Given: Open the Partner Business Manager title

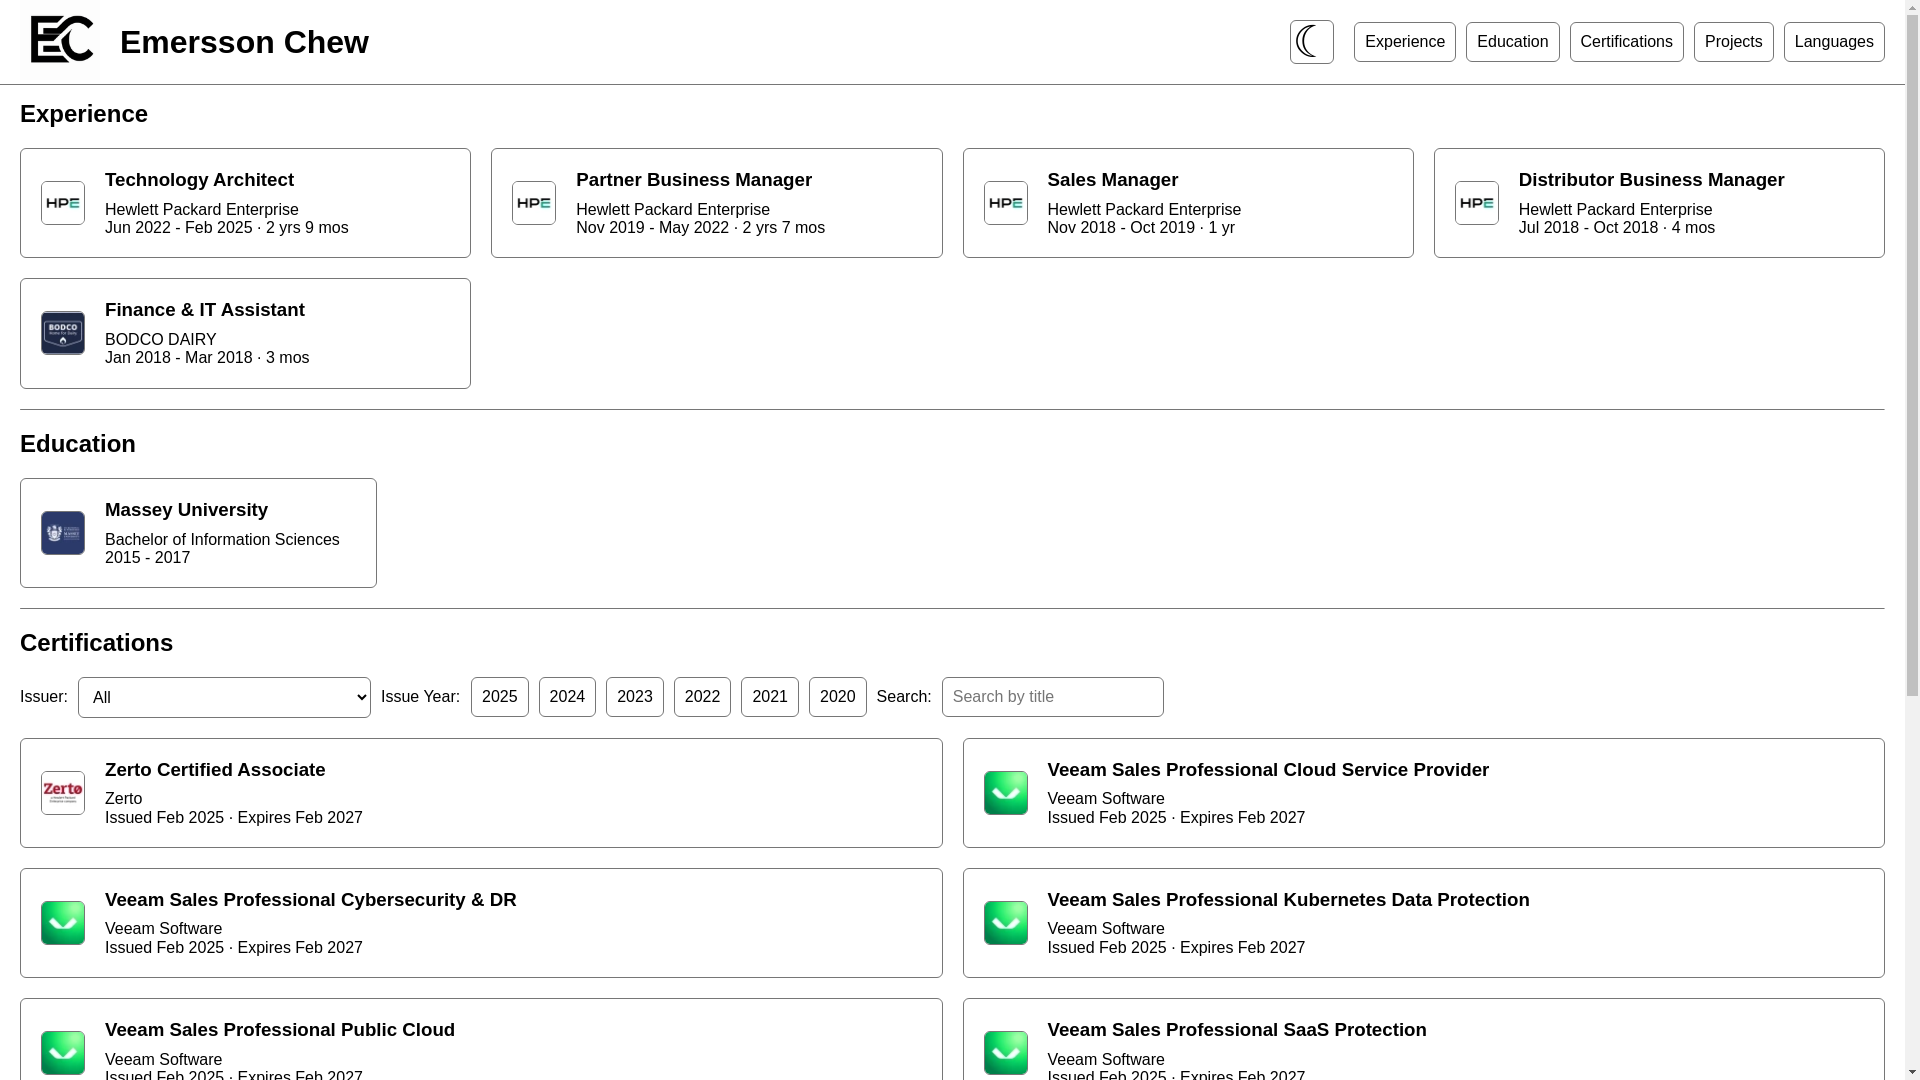Looking at the screenshot, I should click(693, 180).
